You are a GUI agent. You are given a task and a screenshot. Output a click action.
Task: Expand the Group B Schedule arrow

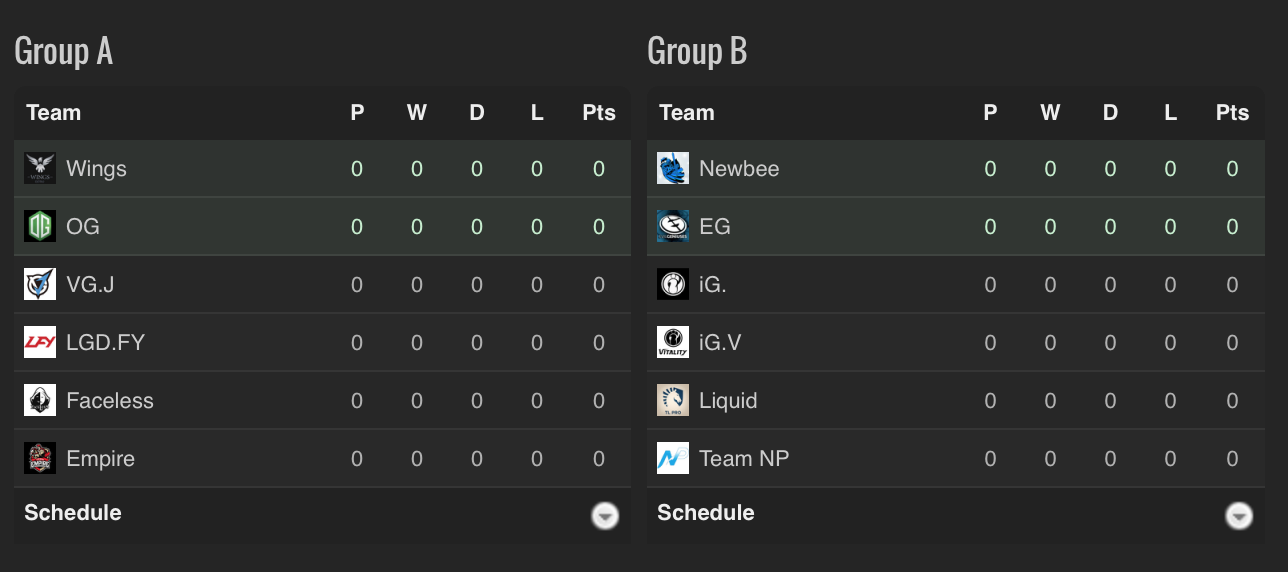click(1239, 516)
